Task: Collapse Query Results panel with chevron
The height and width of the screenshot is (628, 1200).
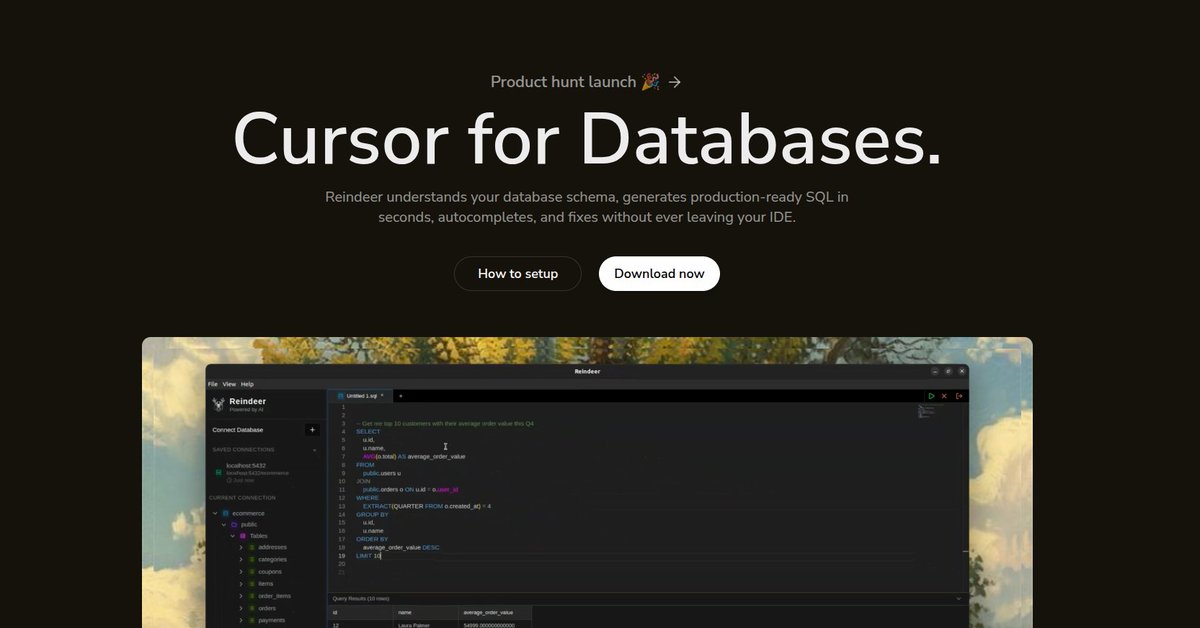Action: pos(959,598)
